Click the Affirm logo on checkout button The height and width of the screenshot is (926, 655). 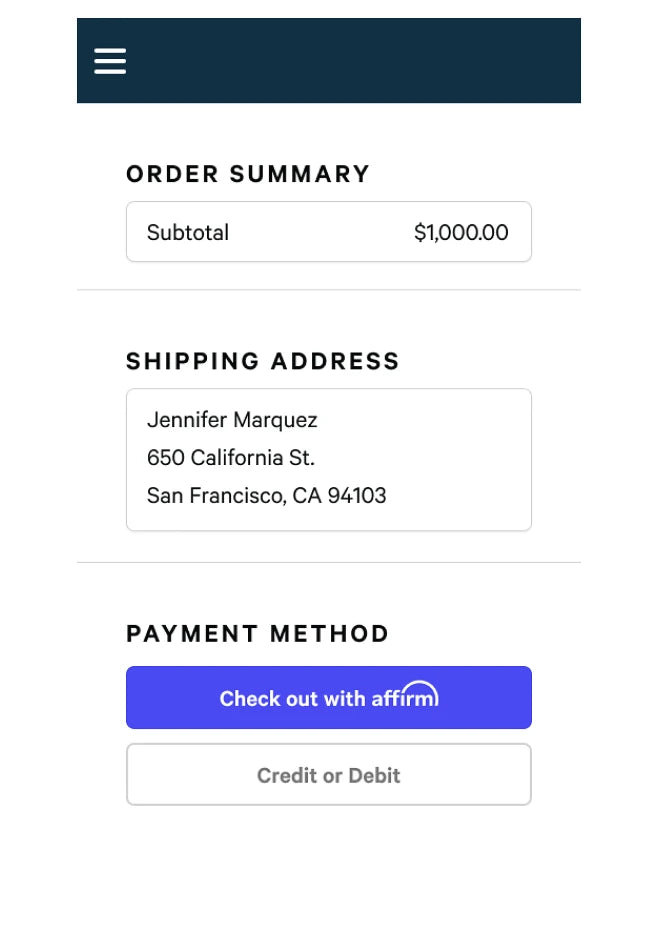[405, 696]
